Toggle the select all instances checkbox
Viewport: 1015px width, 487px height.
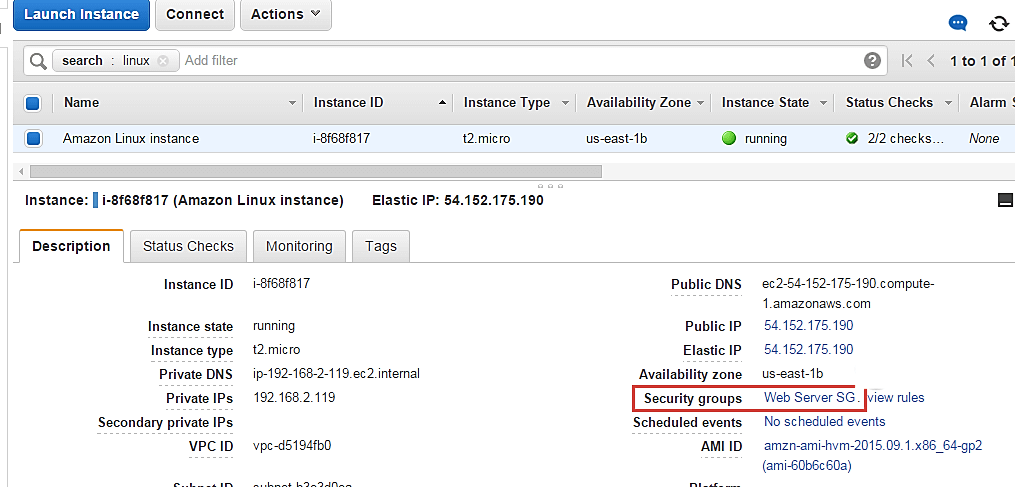[x=32, y=103]
